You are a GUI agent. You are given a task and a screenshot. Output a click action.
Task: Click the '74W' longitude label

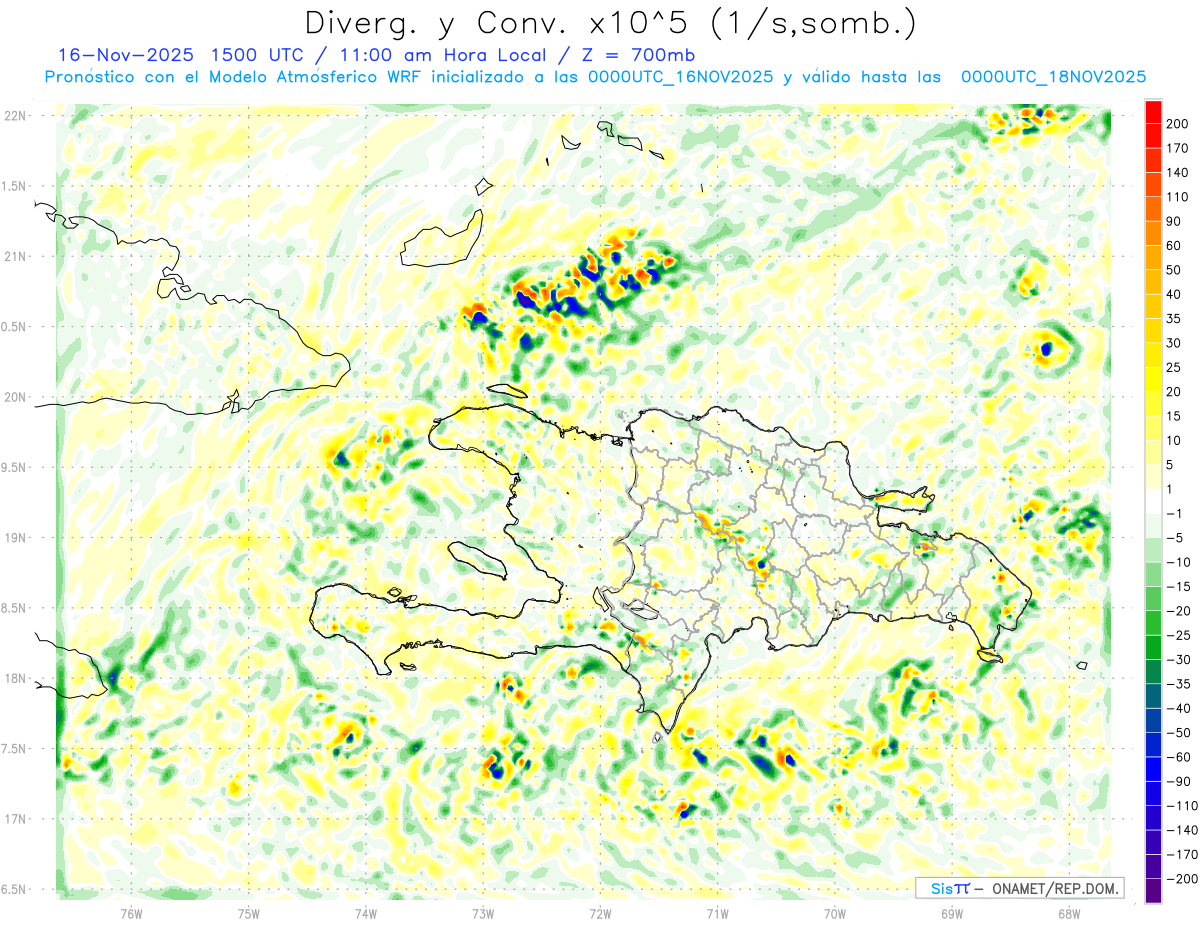[x=365, y=913]
